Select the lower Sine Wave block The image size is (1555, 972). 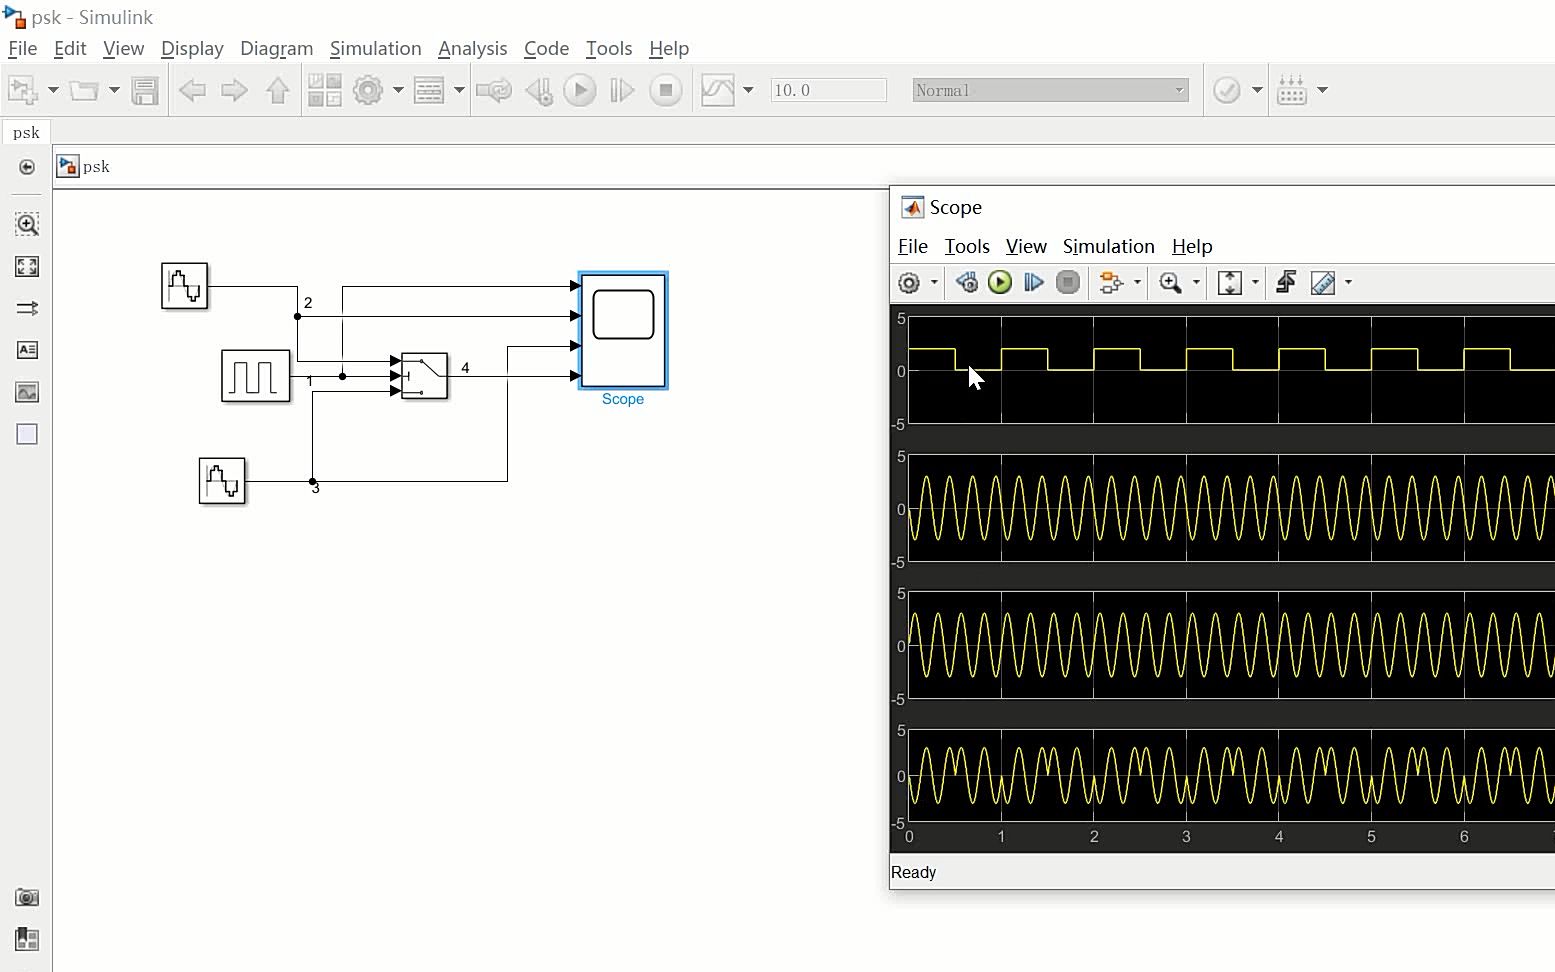pos(222,481)
